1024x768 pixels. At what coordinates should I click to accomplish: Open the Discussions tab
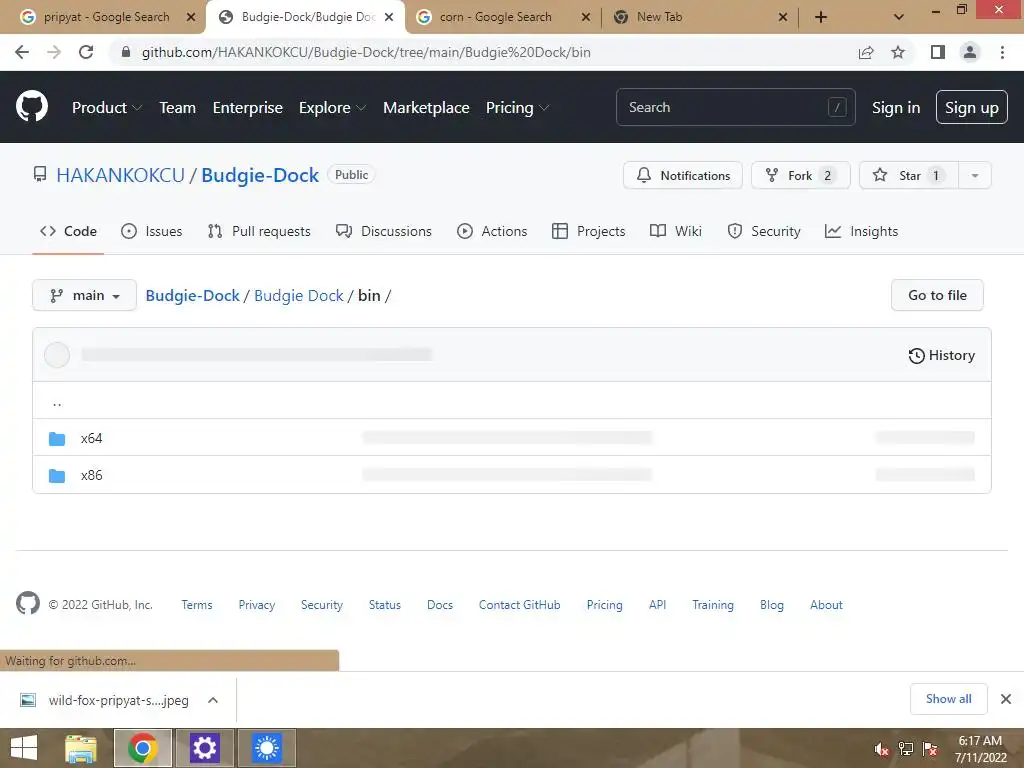[x=383, y=231]
